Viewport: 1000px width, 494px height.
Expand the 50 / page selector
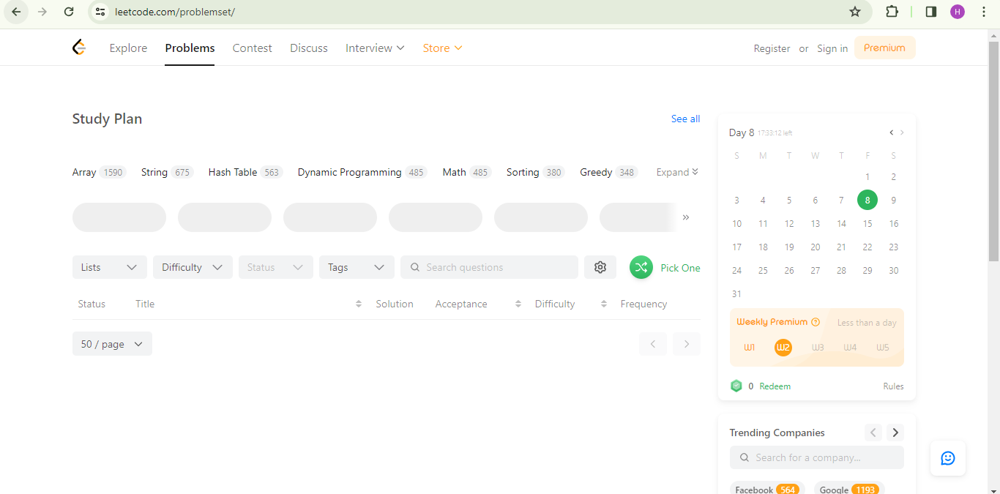coord(112,344)
